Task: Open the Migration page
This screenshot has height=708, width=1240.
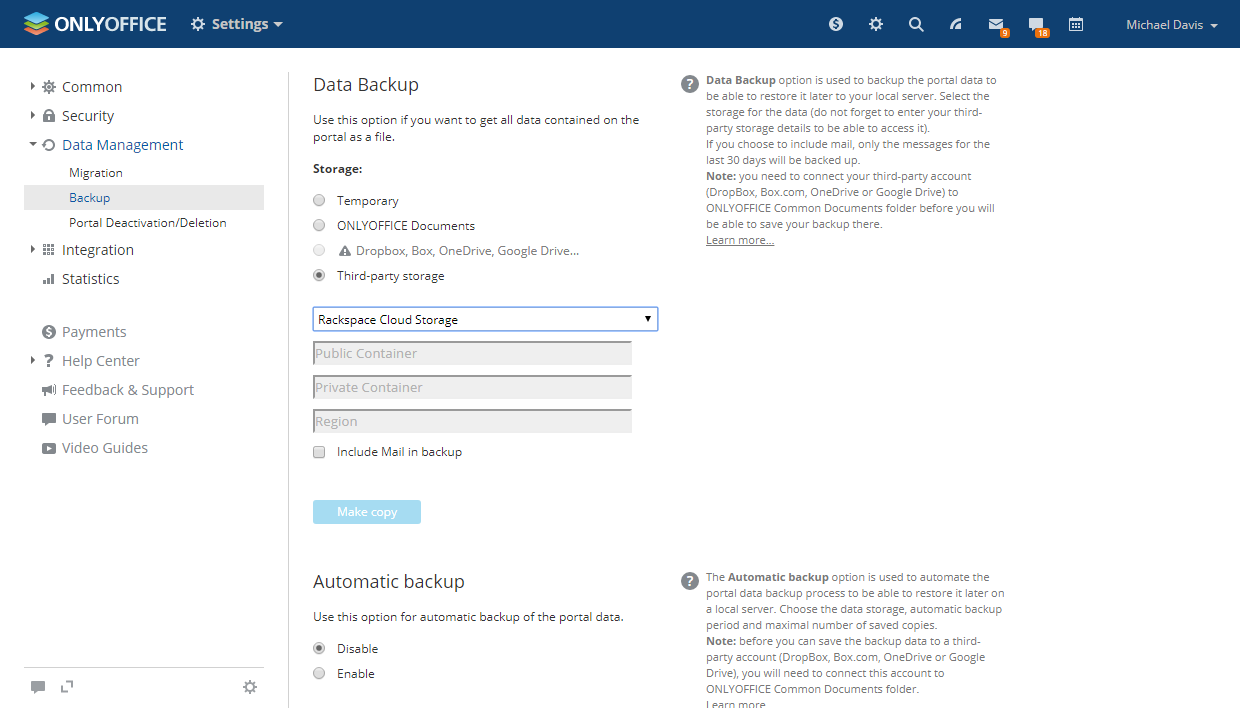Action: pyautogui.click(x=96, y=173)
